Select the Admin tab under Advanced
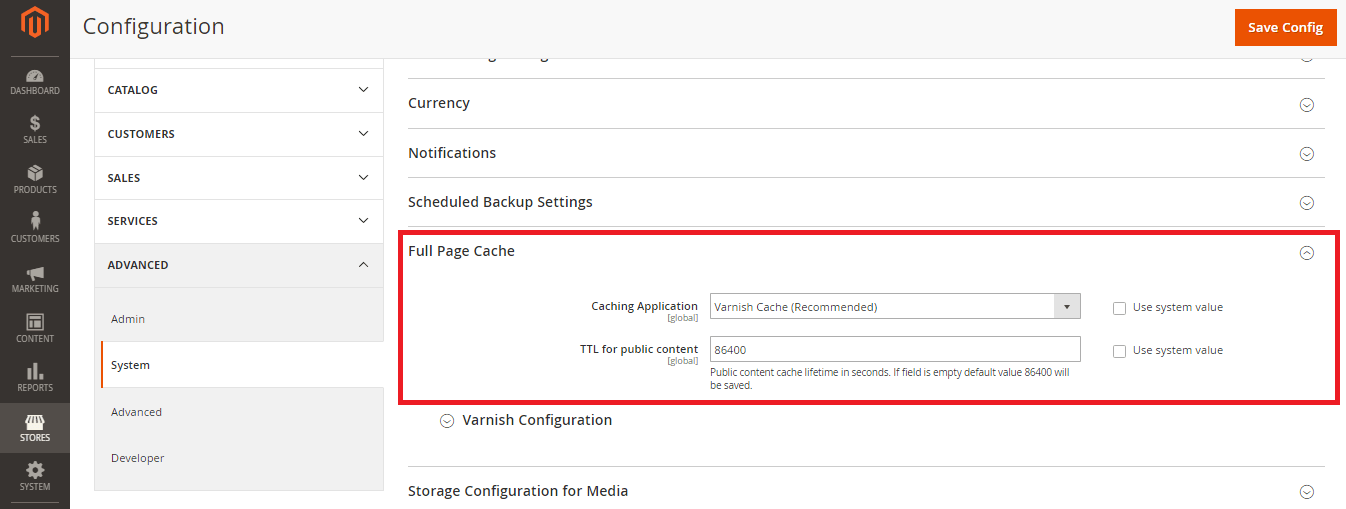Viewport: 1346px width, 509px height. point(128,319)
